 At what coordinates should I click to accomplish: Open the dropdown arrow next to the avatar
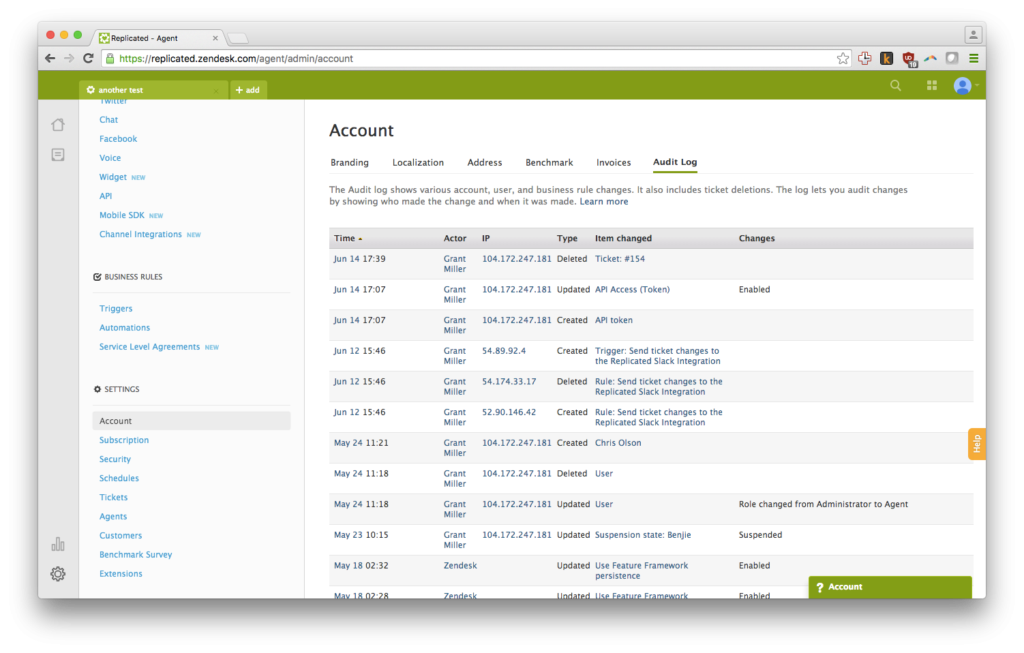[x=976, y=85]
